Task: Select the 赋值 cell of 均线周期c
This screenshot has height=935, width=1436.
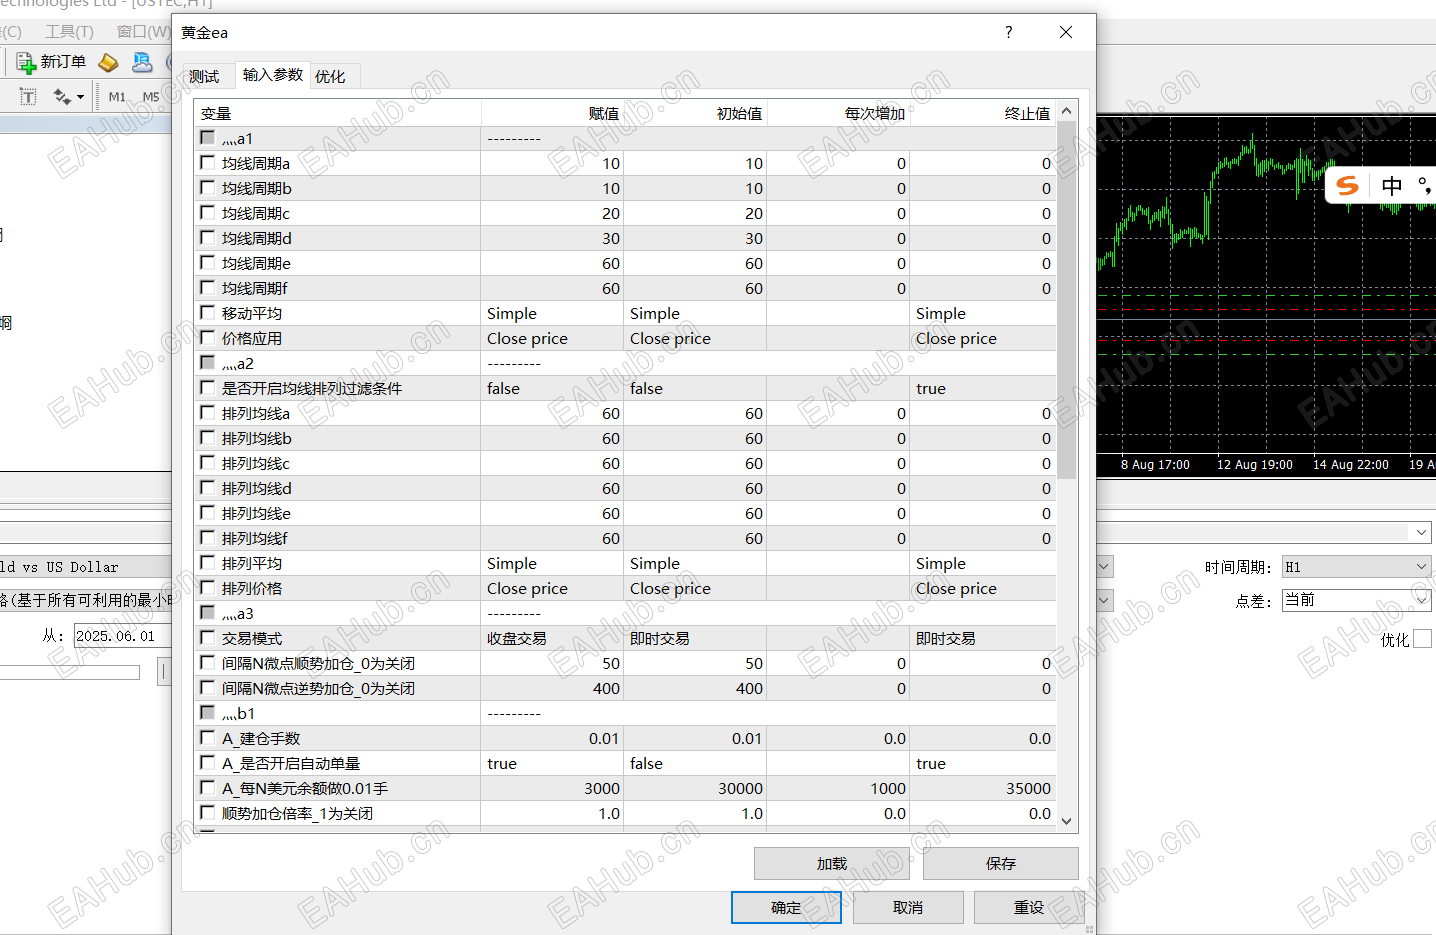Action: [x=552, y=213]
